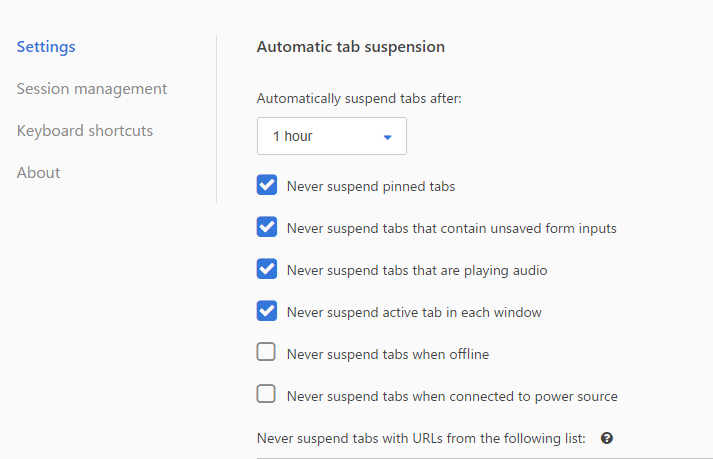Screen dimensions: 713x459
Task: Check never suspend when connected to power
Action: click(x=266, y=394)
